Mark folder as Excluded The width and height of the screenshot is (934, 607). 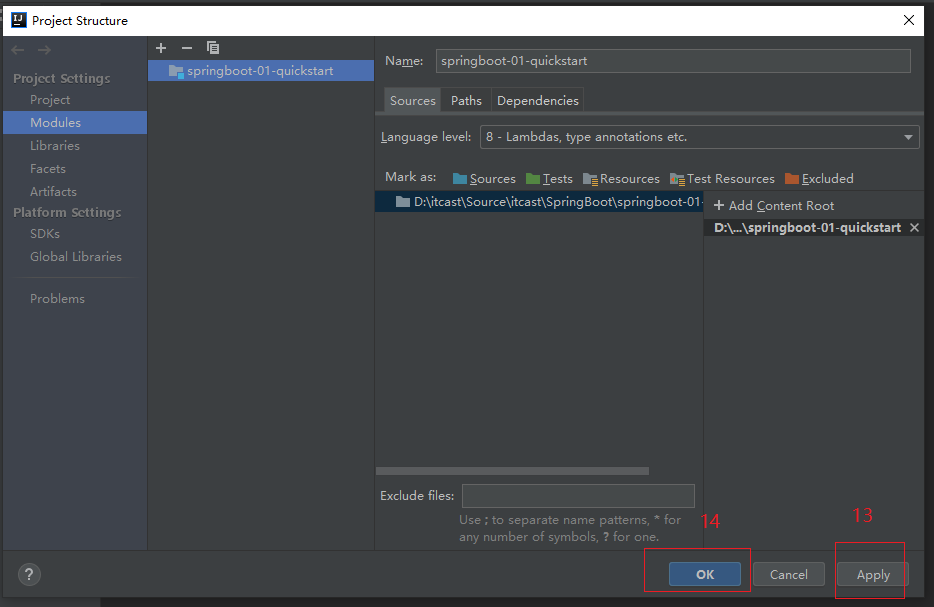[x=819, y=179]
